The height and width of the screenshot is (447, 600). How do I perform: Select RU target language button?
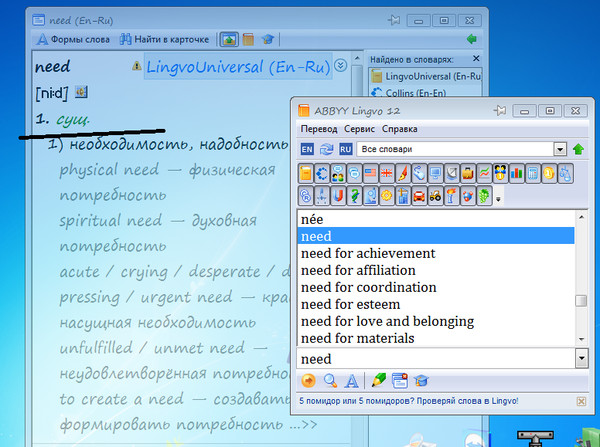click(346, 149)
